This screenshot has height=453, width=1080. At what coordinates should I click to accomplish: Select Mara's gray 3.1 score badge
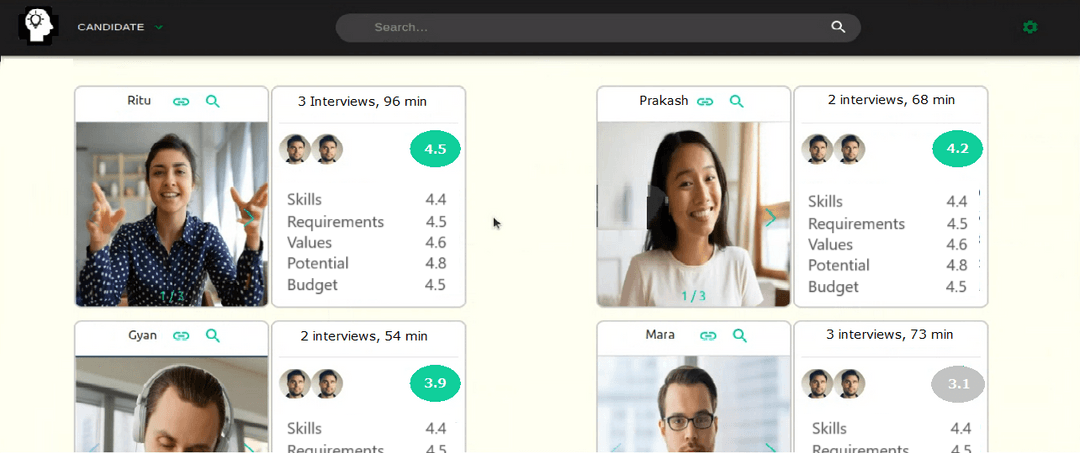958,384
